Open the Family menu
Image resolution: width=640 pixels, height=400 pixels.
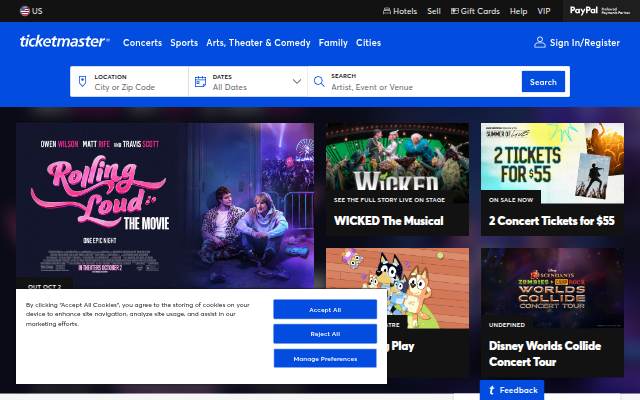click(x=333, y=42)
